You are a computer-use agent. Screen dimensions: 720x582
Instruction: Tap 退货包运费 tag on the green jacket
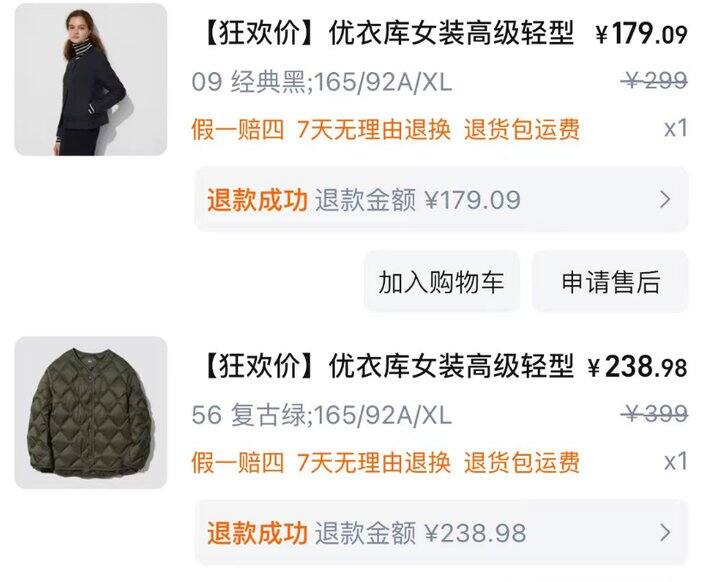click(522, 462)
